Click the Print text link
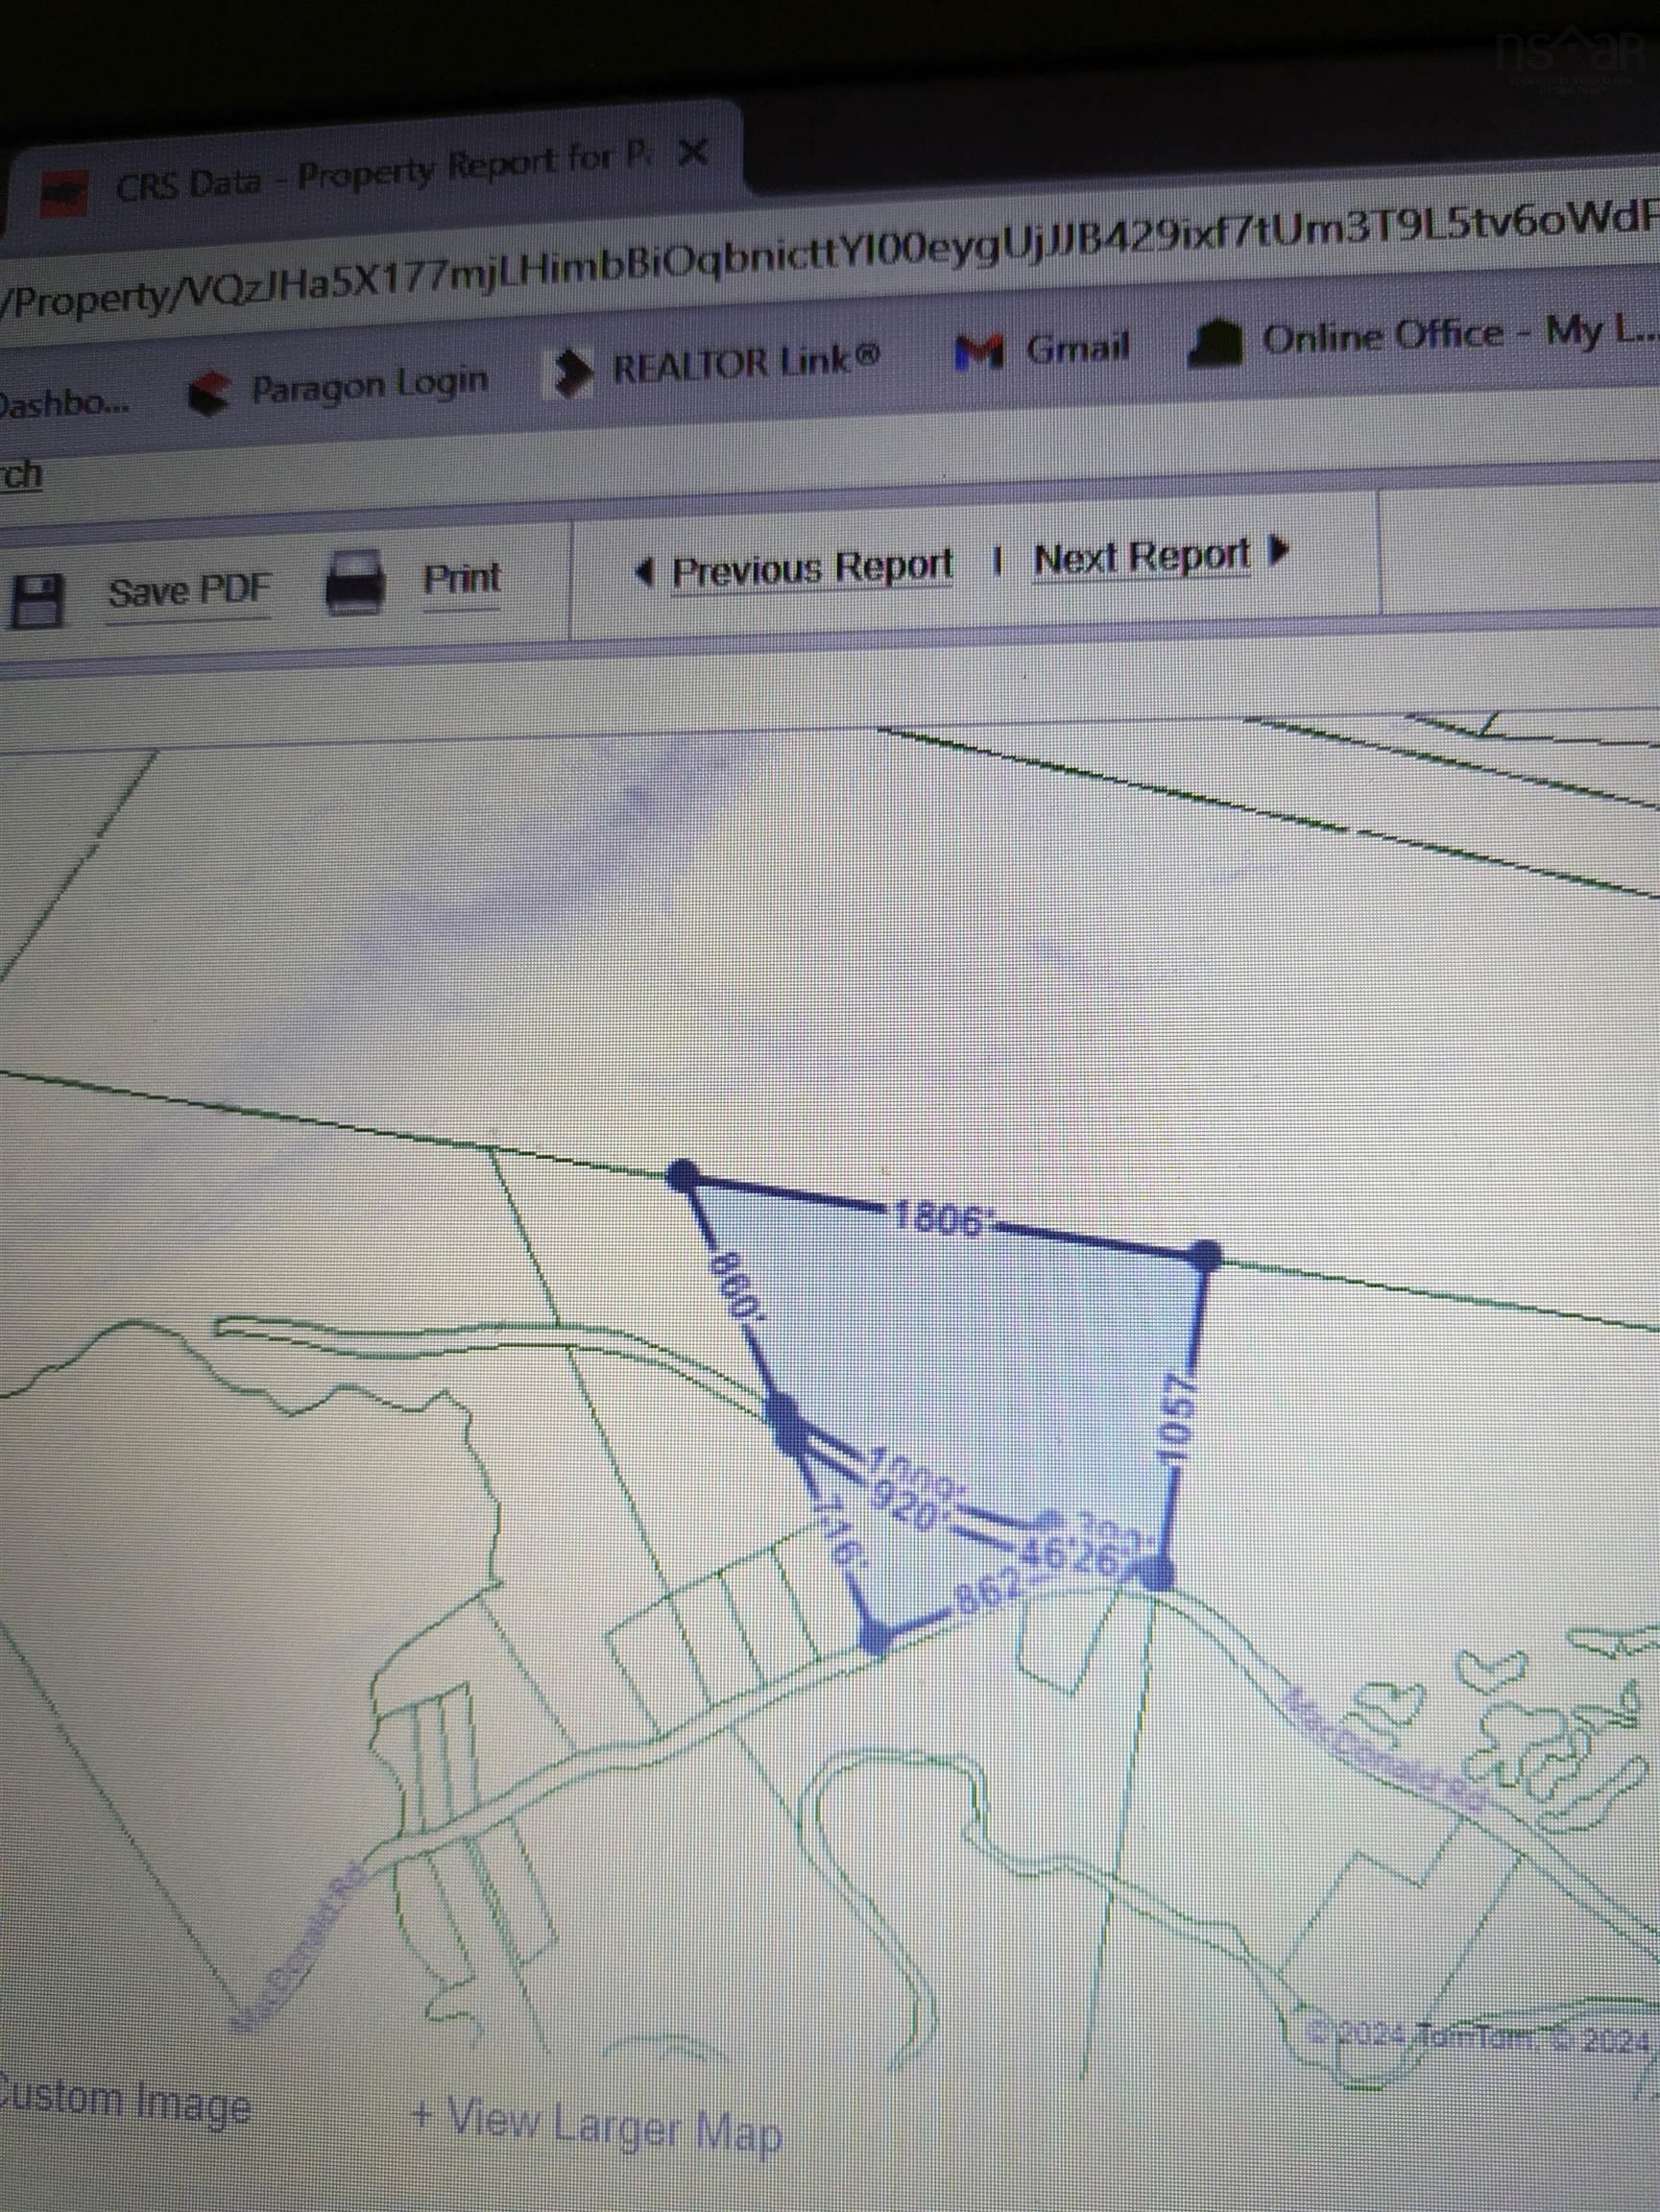The image size is (1660, 2212). [461, 578]
